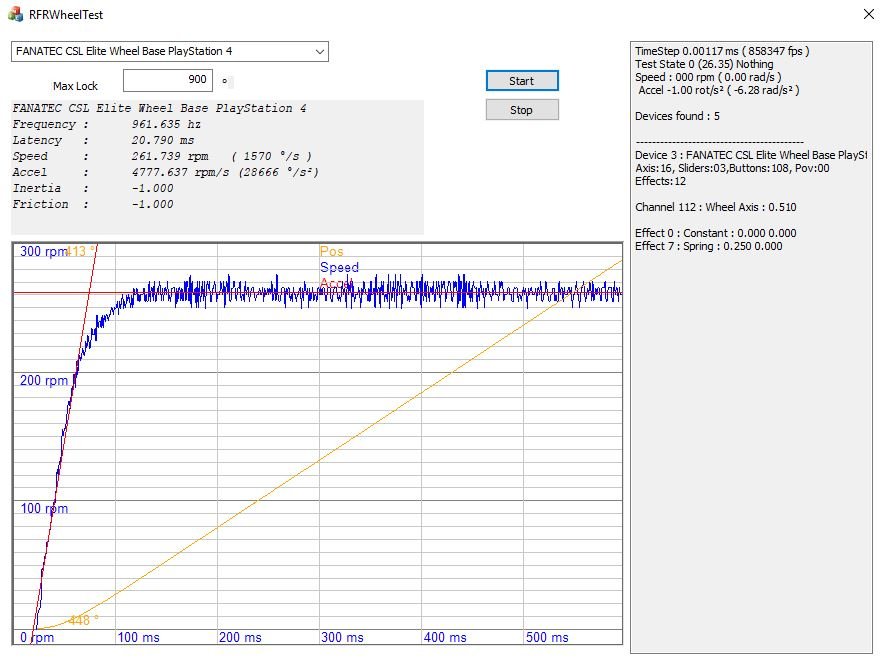Click the RFRWheelTest app icon in title bar
The image size is (882, 665).
[16, 15]
